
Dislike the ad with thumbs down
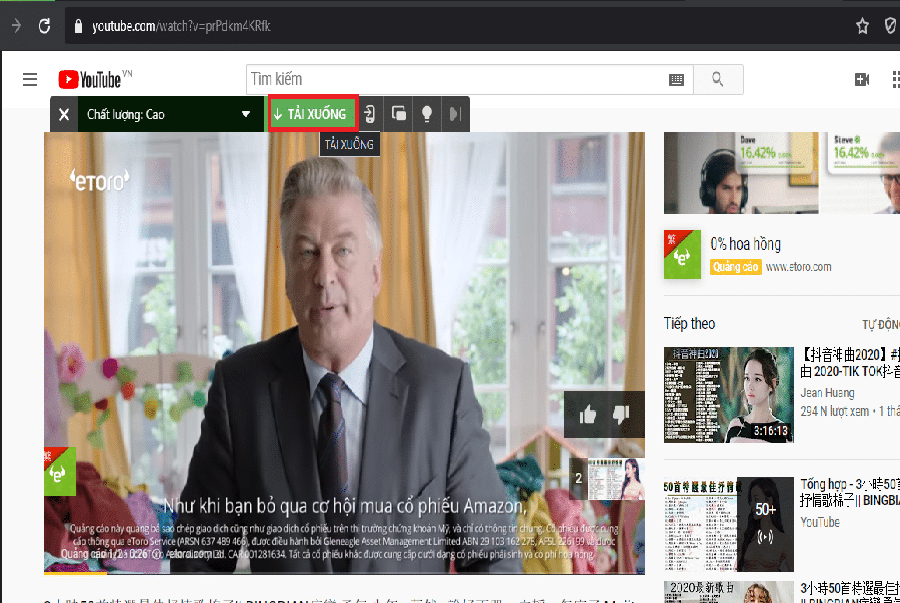[620, 413]
